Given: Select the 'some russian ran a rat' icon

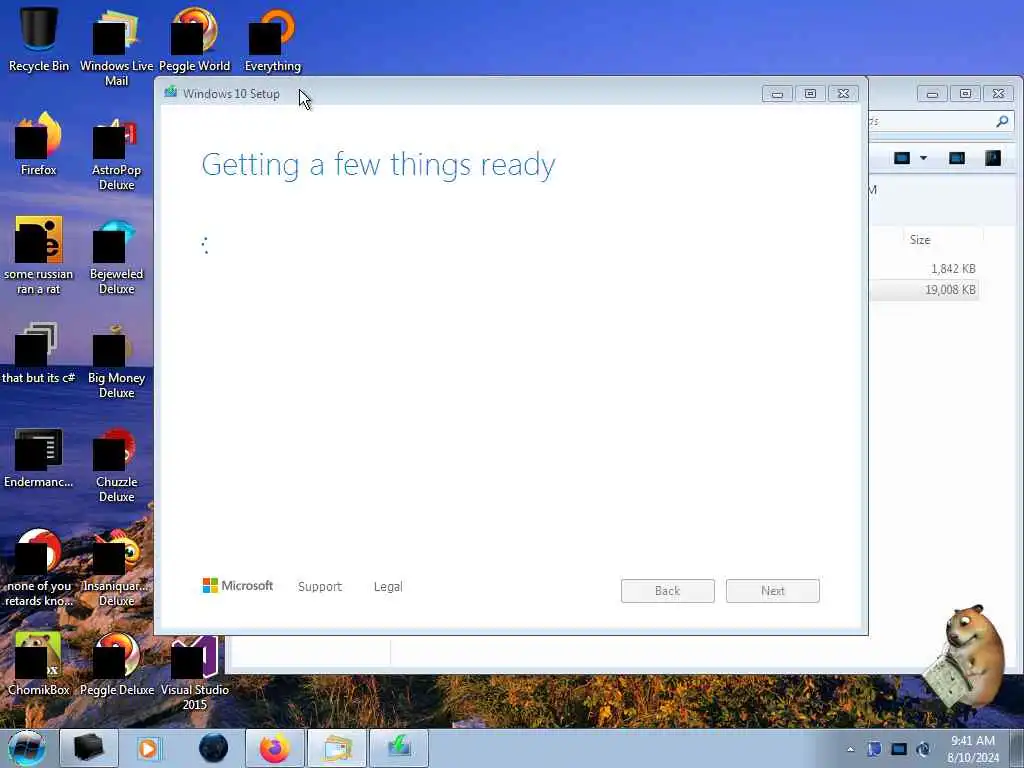Looking at the screenshot, I should tap(39, 256).
